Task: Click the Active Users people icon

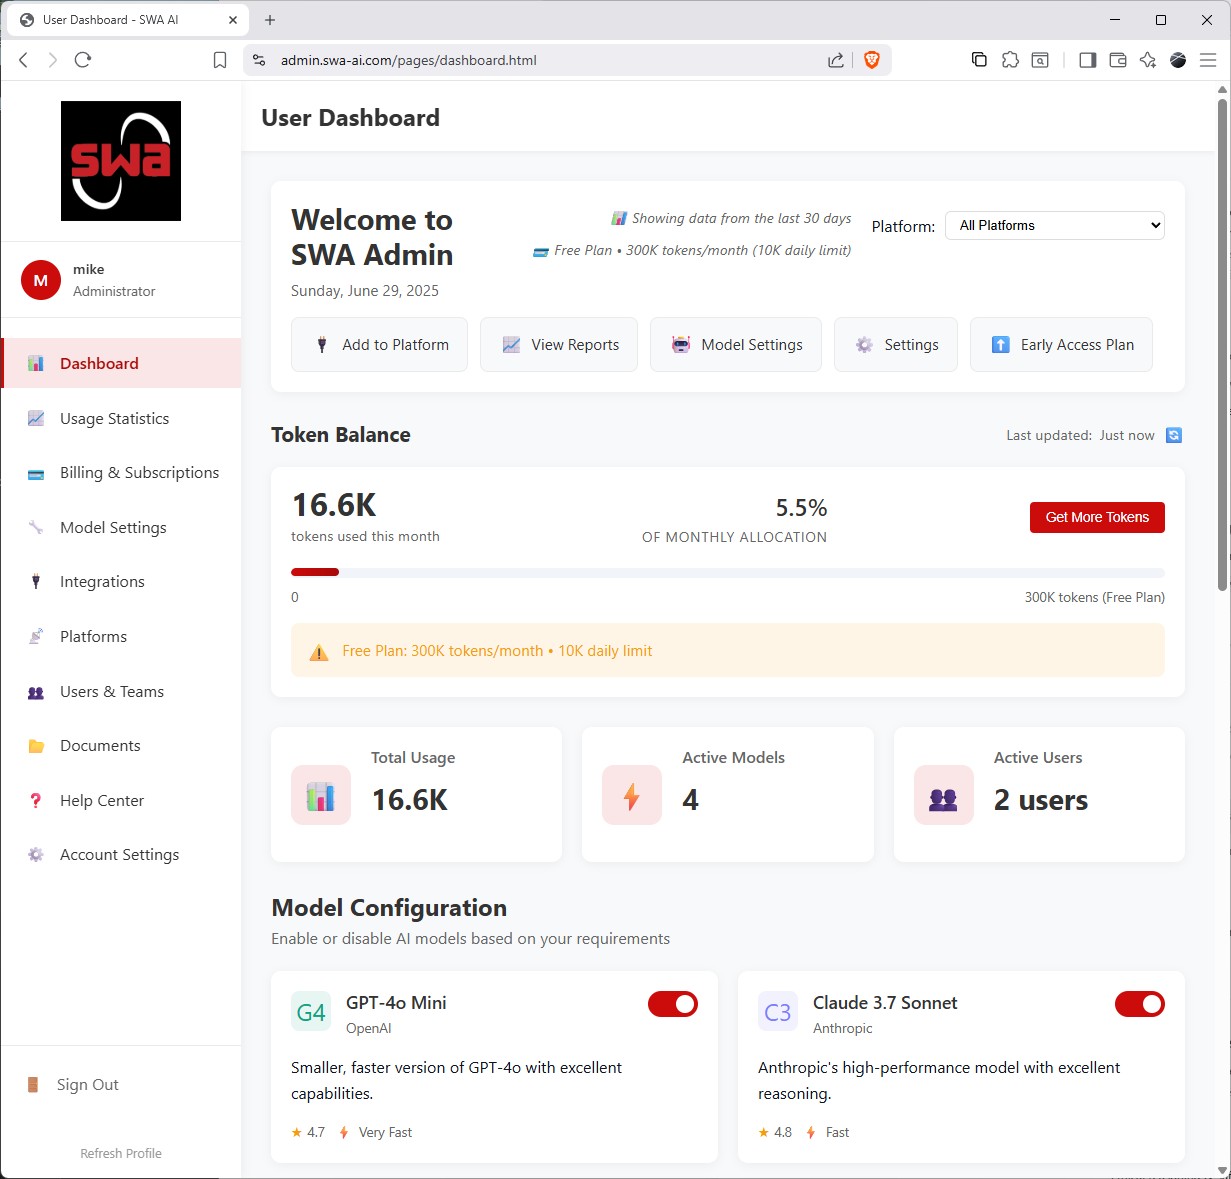Action: tap(943, 796)
